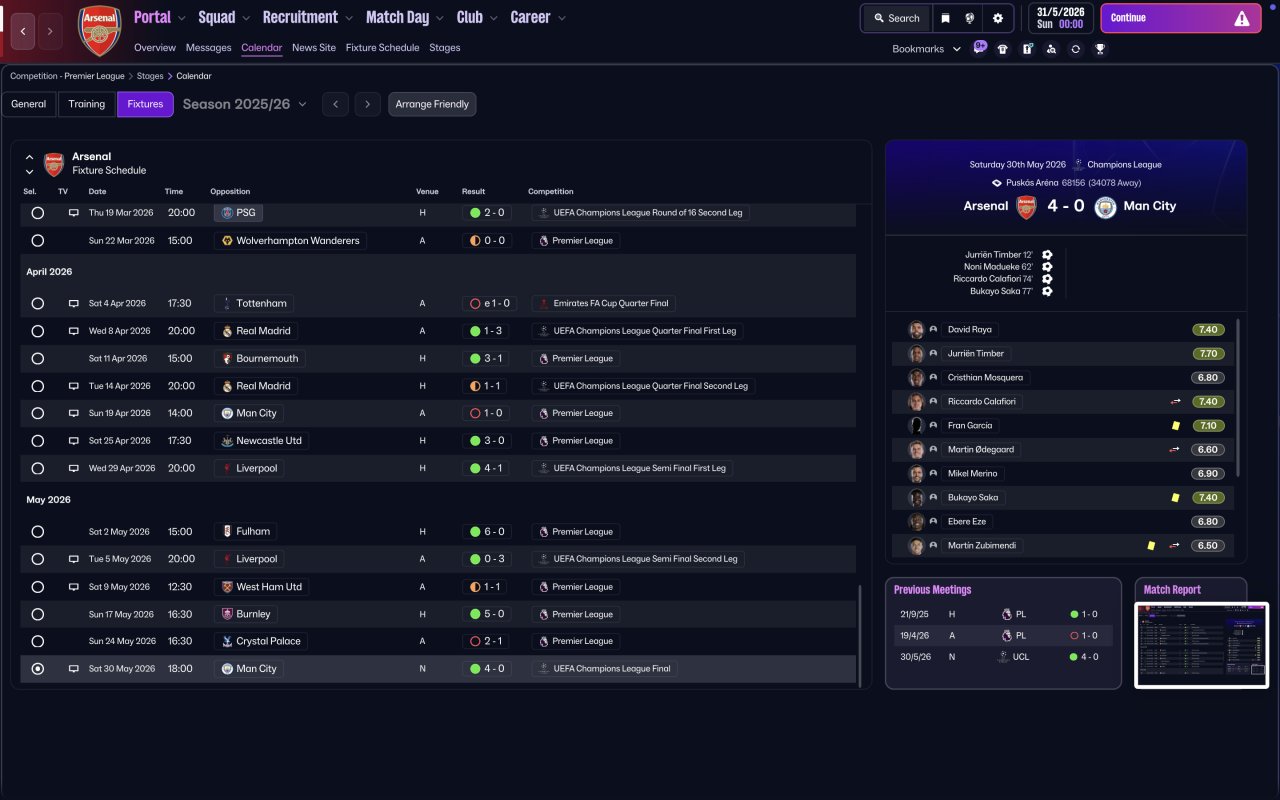Screen dimensions: 1280x800
Task: Select the Fulham fixture radio button
Action: tap(38, 532)
